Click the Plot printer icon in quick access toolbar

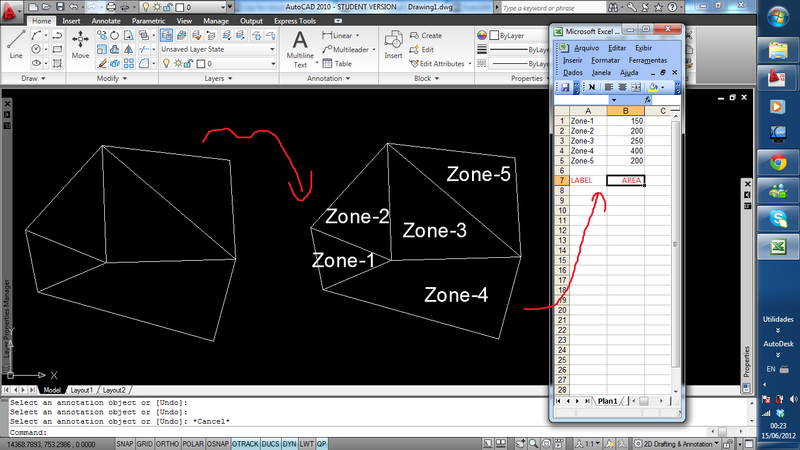[x=111, y=7]
